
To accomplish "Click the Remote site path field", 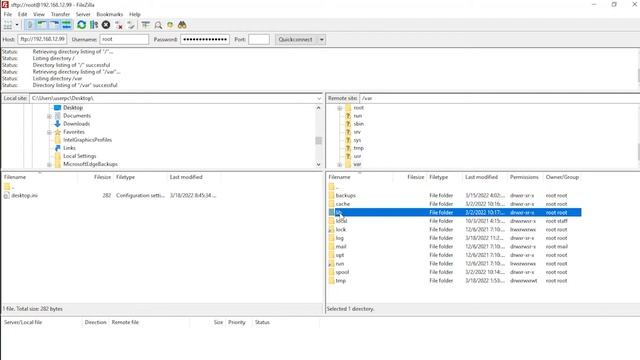I will (x=500, y=98).
